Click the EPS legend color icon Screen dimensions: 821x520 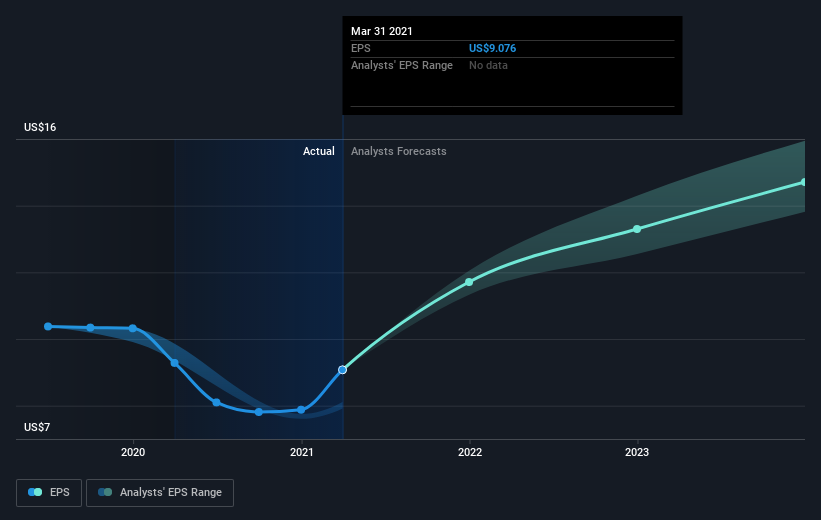pos(35,492)
